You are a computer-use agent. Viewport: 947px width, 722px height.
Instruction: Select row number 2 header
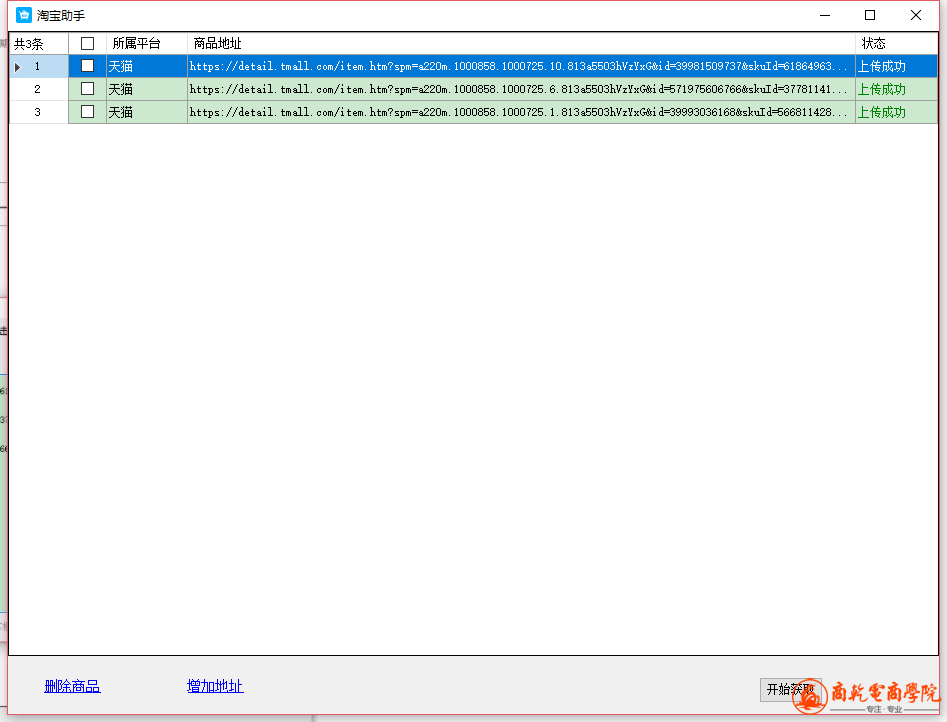[39, 89]
